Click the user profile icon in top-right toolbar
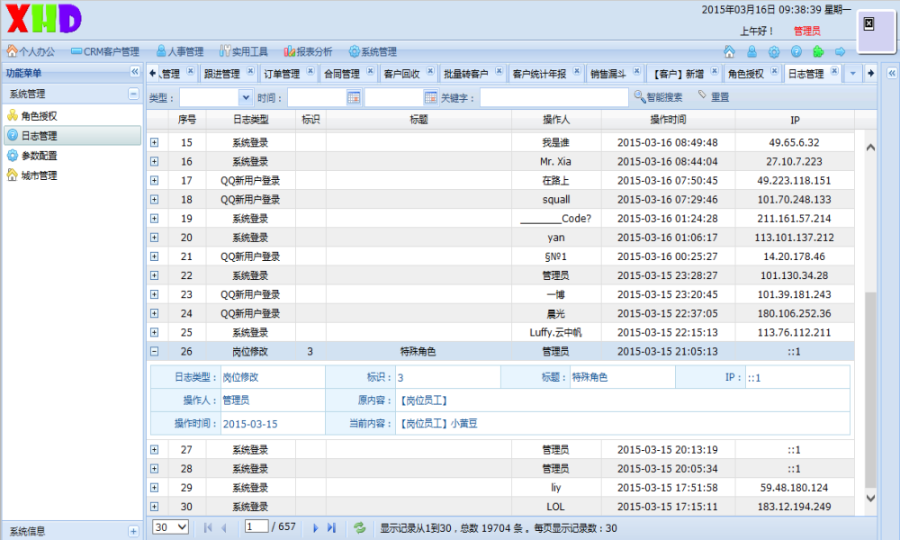Image resolution: width=900 pixels, height=540 pixels. pos(751,52)
